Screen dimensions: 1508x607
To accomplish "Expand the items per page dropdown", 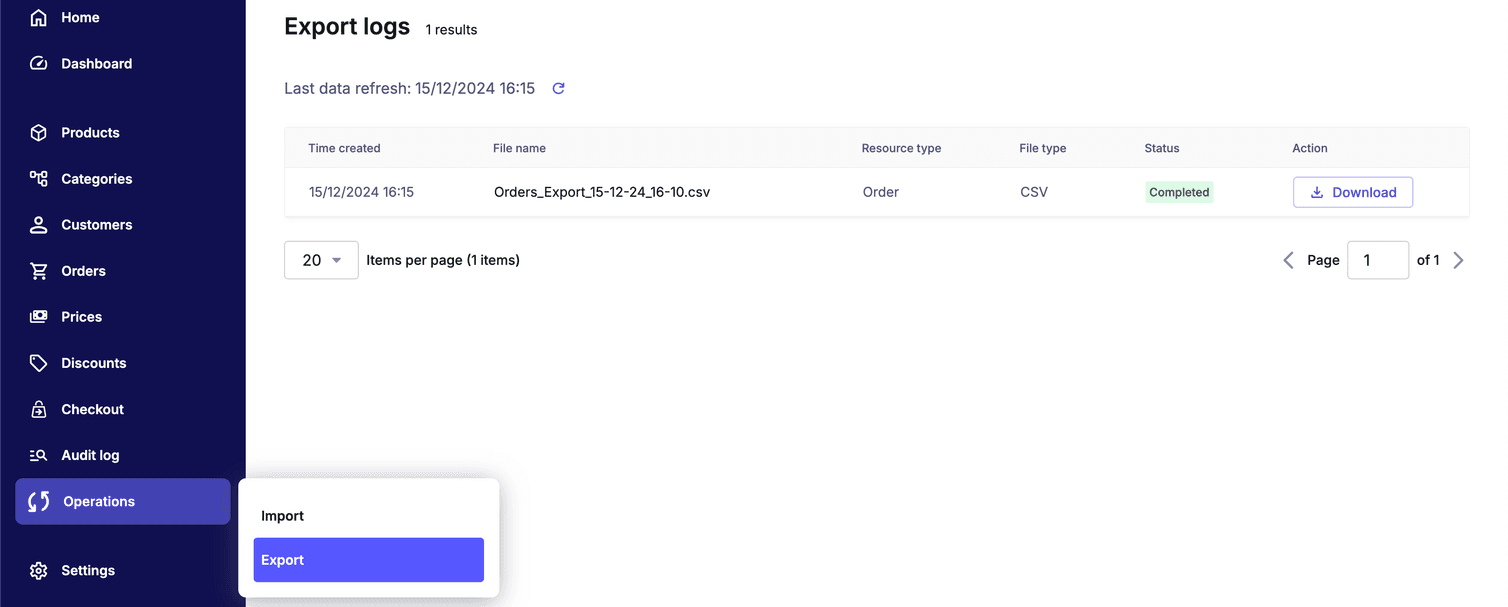I will tap(321, 260).
